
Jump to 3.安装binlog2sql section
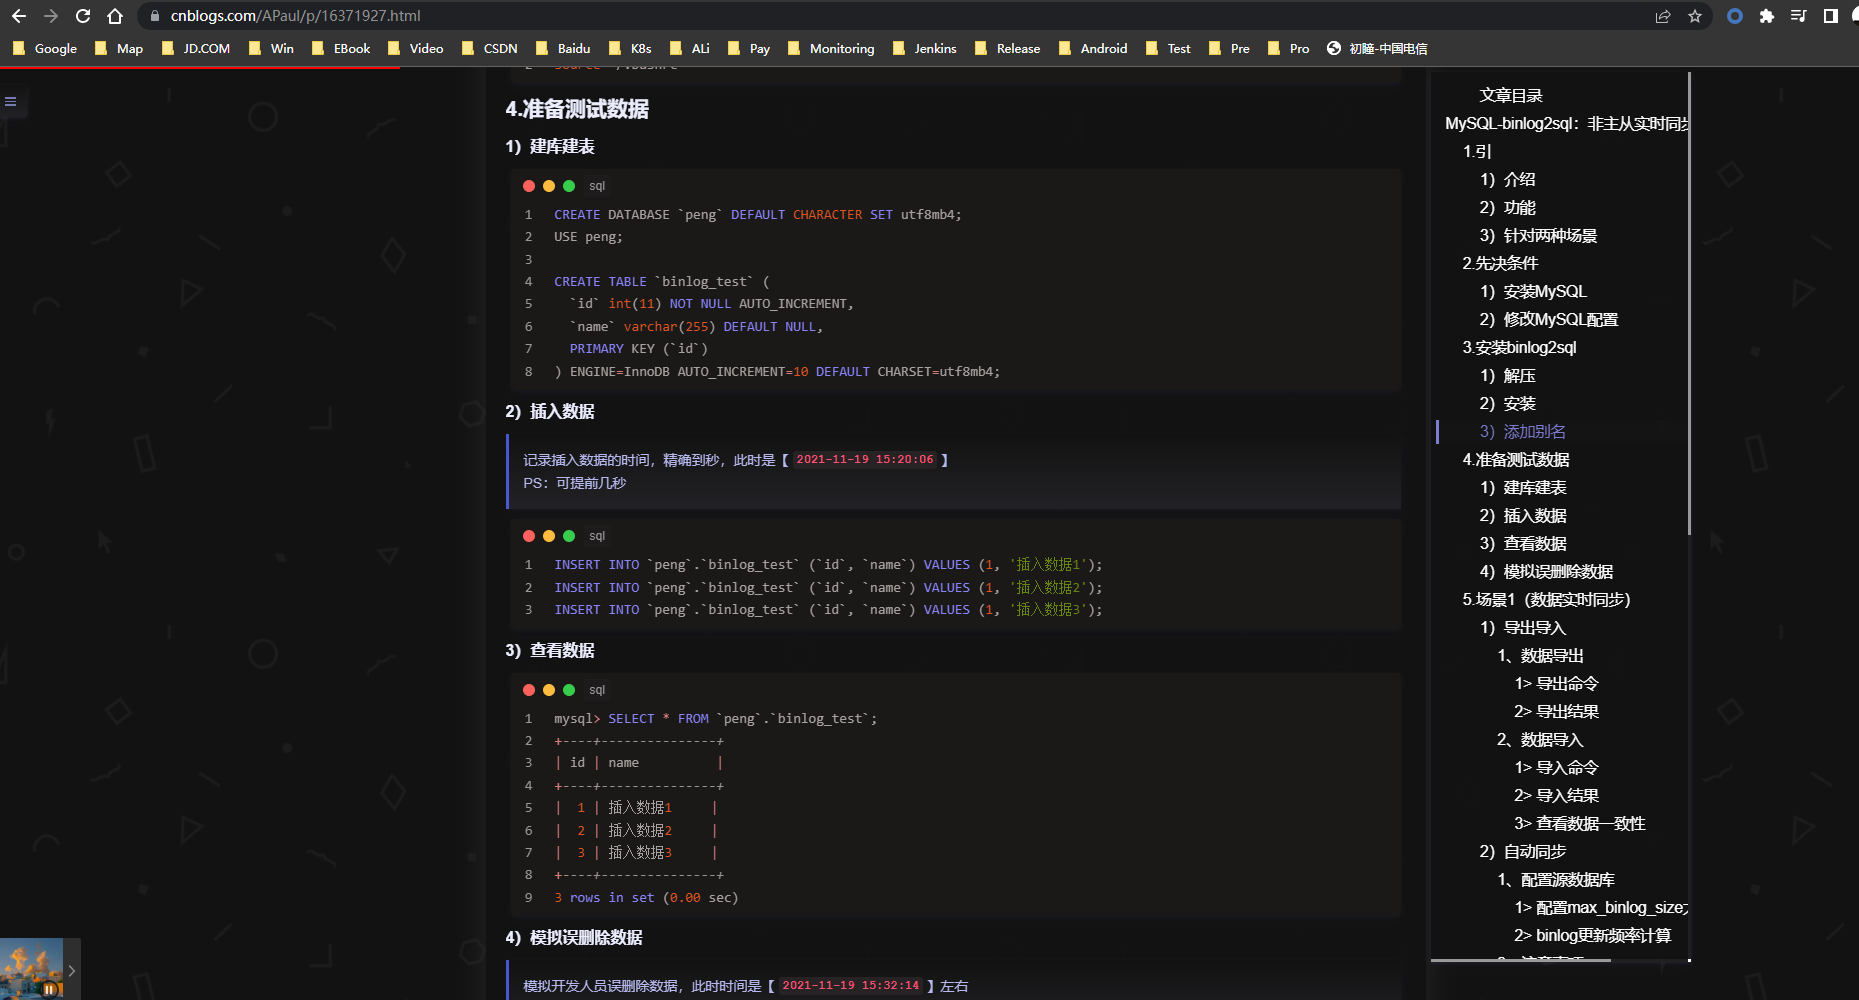[x=1520, y=347]
